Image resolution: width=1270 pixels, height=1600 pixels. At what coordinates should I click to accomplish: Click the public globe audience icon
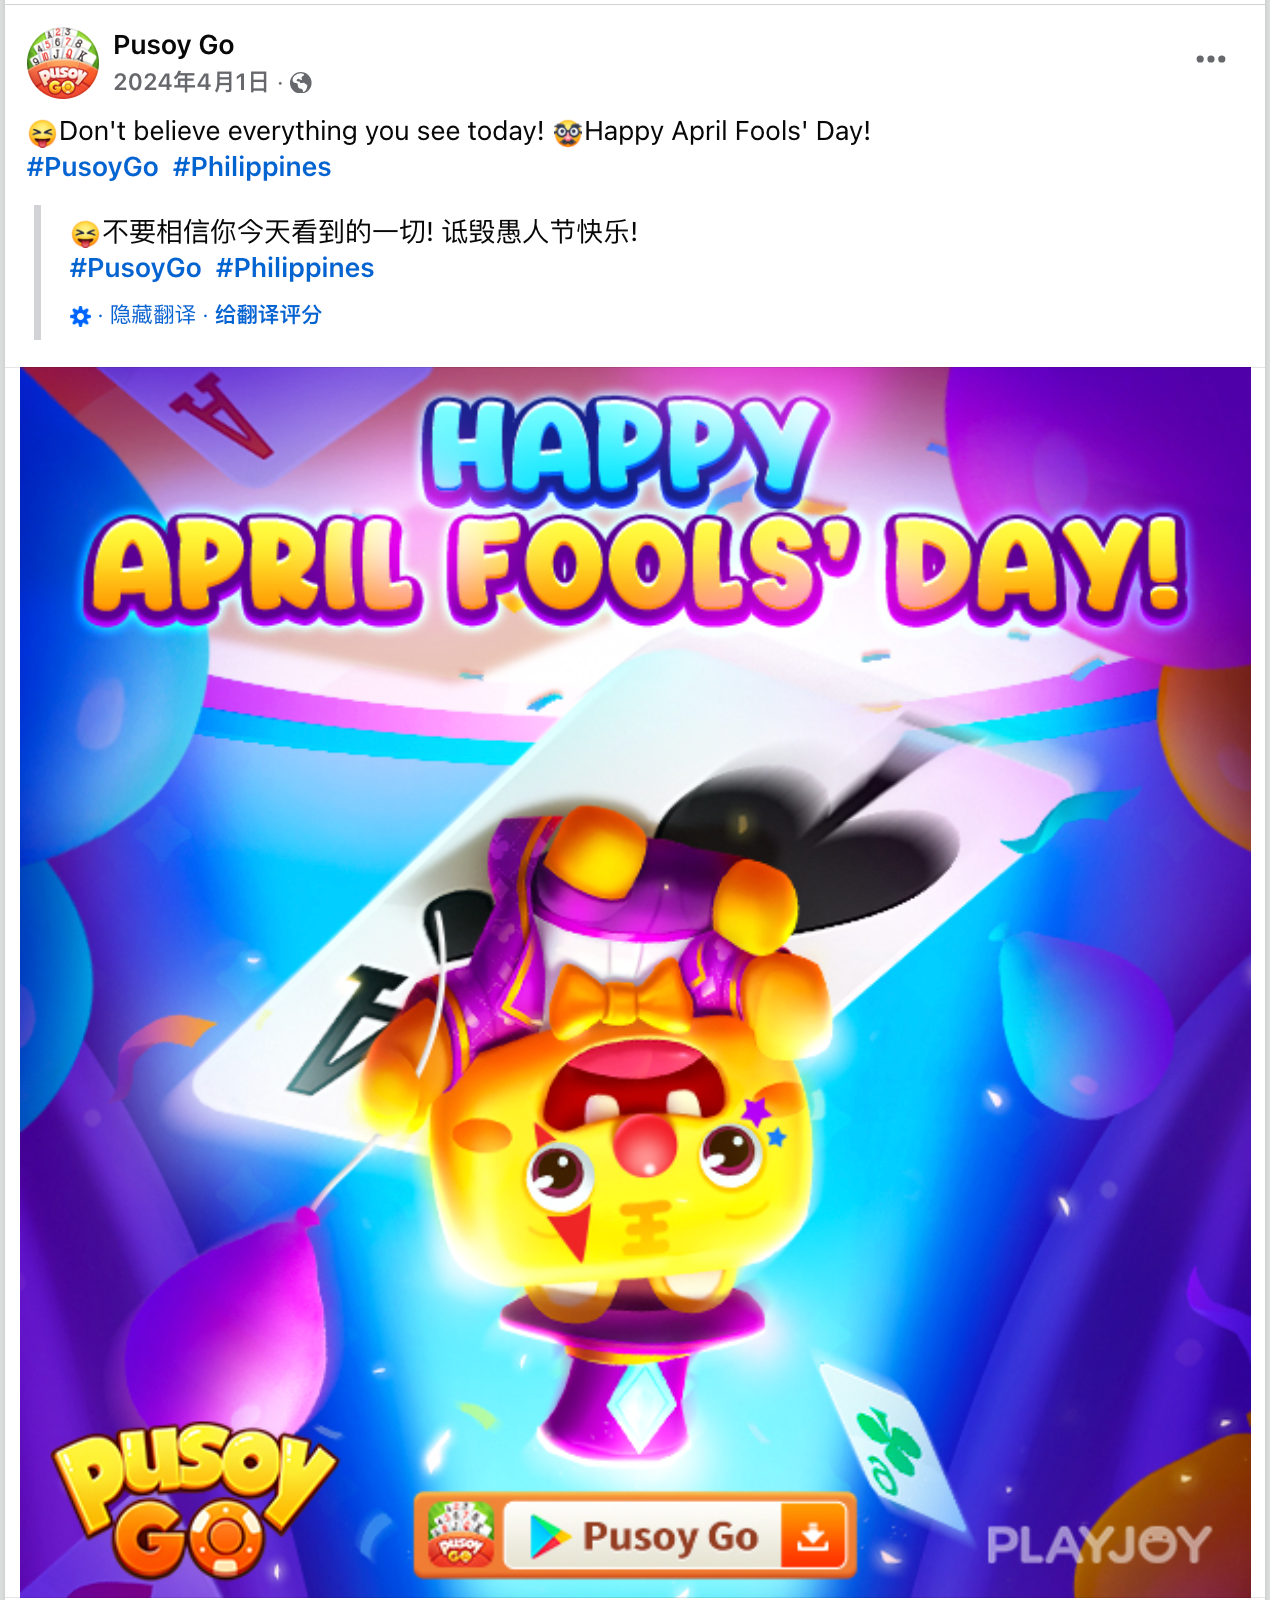pos(300,83)
